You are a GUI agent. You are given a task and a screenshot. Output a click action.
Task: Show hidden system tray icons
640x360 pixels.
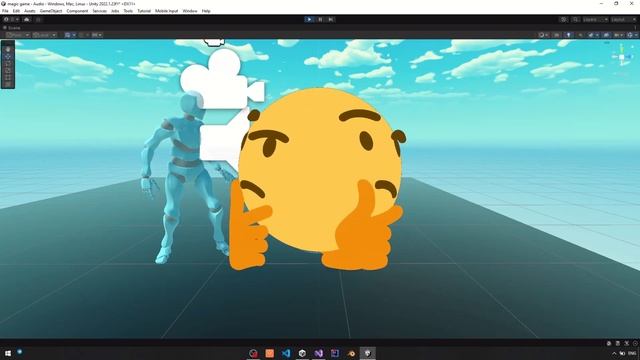613,353
